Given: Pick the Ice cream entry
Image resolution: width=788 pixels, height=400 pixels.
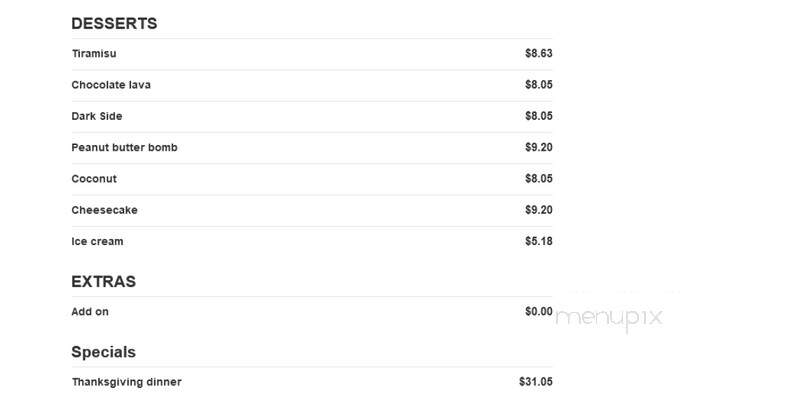Looking at the screenshot, I should [312, 241].
